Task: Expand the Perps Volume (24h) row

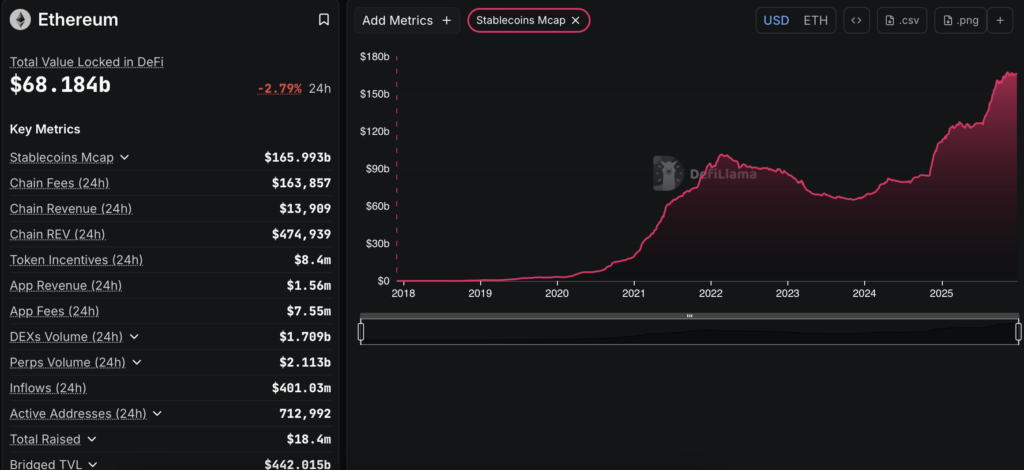Action: point(137,363)
